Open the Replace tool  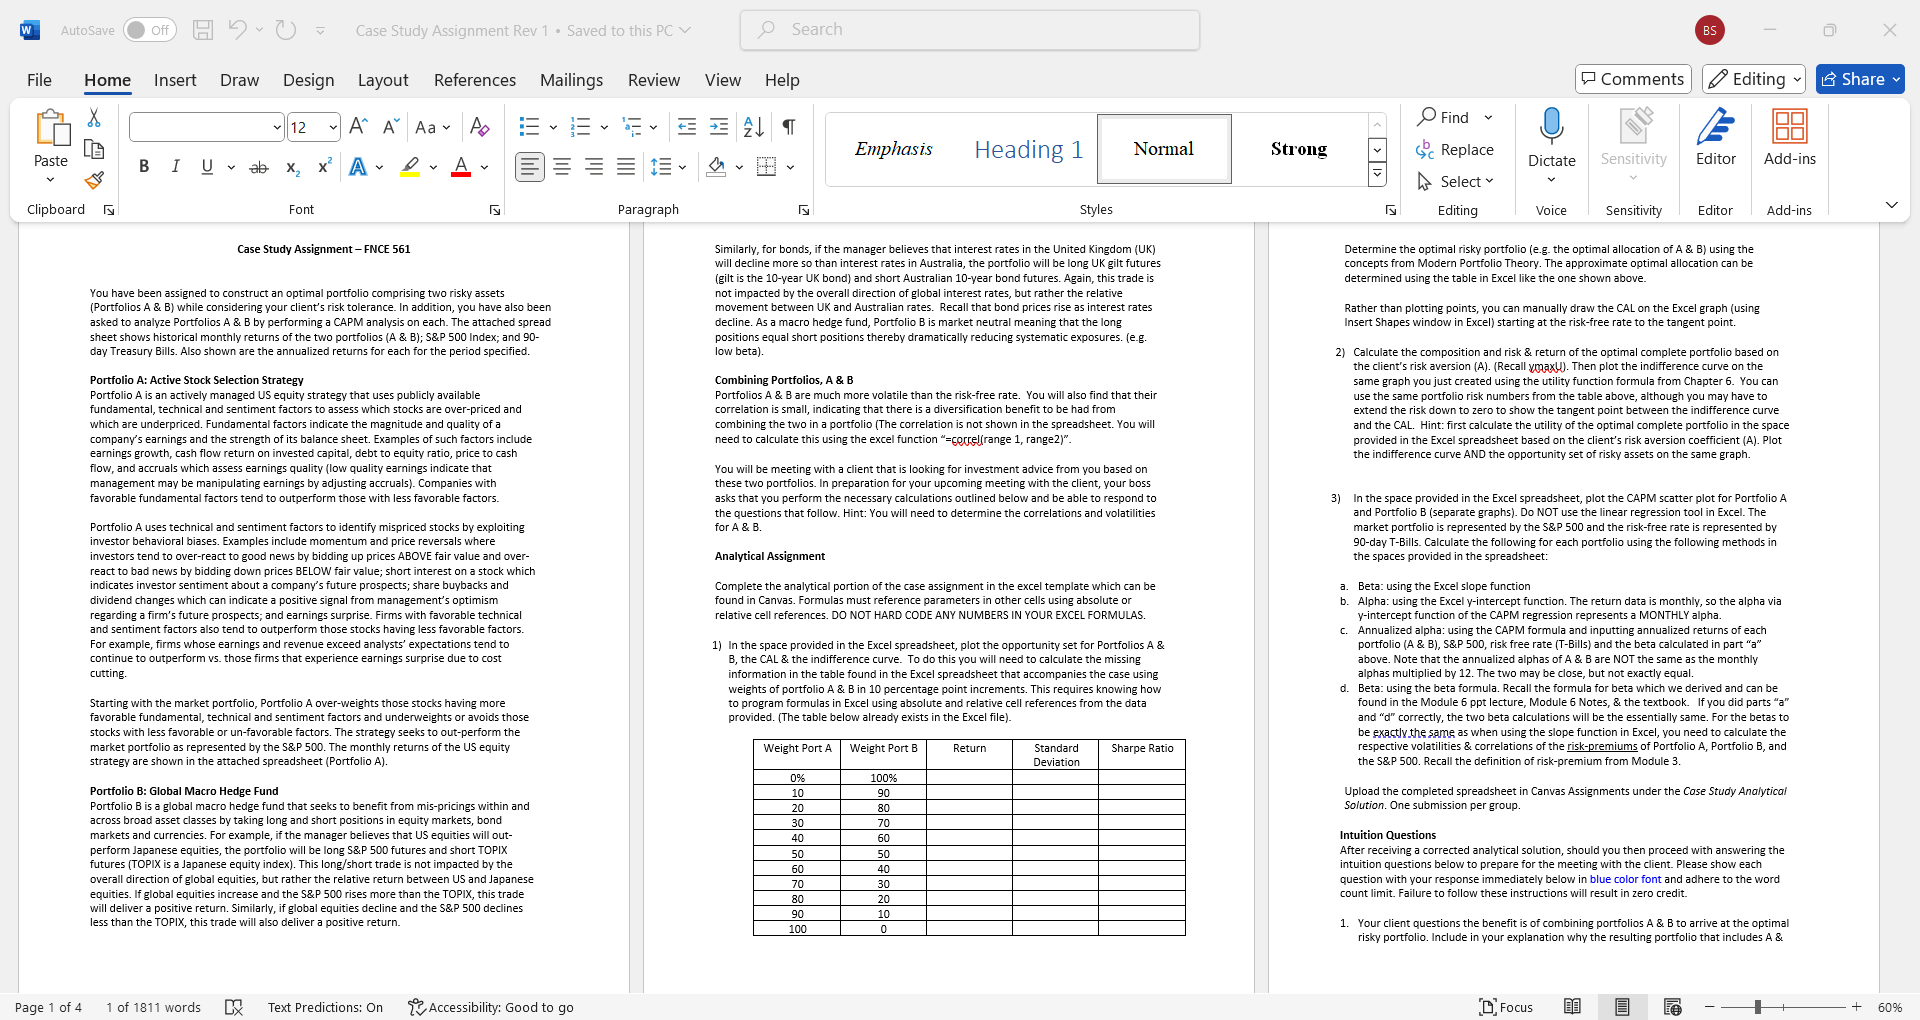pyautogui.click(x=1456, y=149)
